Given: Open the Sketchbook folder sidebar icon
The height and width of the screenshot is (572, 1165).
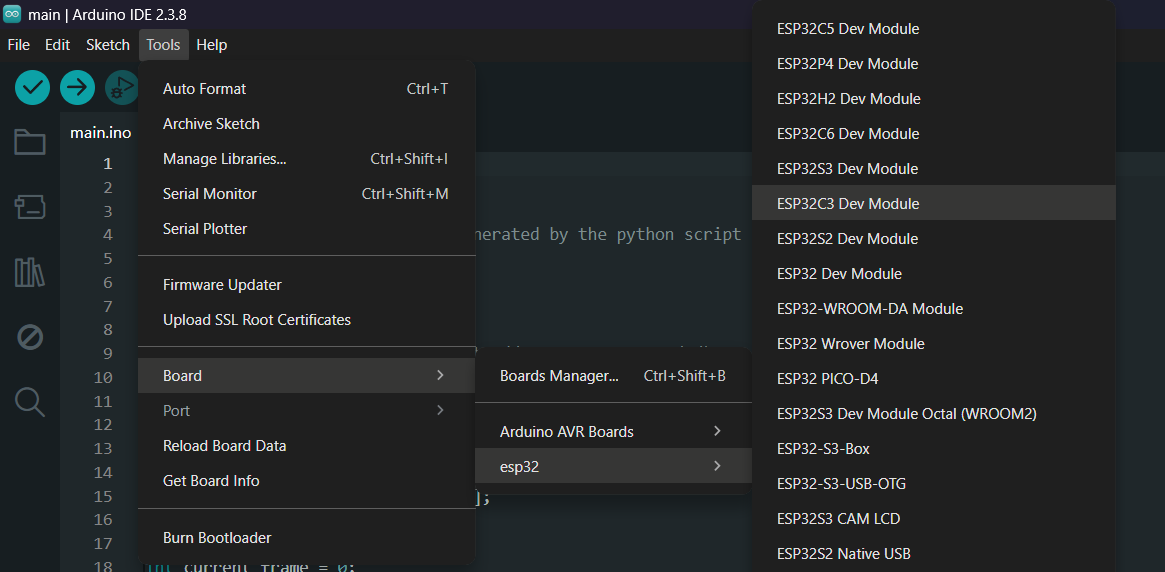Looking at the screenshot, I should point(30,142).
